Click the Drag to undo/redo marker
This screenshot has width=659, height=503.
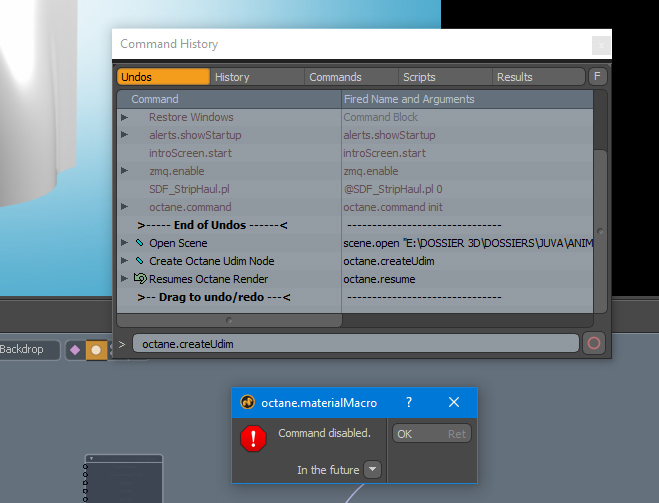214,297
